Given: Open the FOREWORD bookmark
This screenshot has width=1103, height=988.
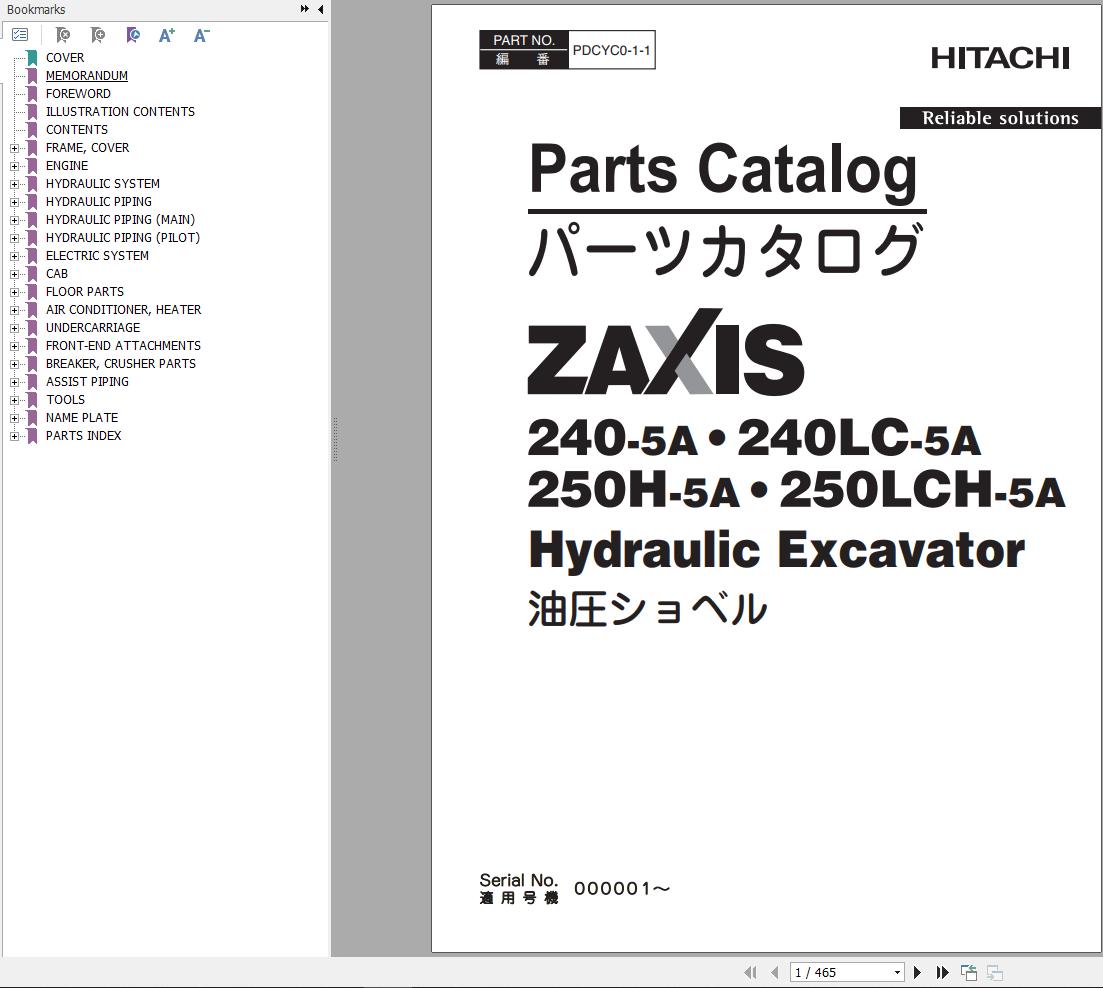Looking at the screenshot, I should 78,94.
